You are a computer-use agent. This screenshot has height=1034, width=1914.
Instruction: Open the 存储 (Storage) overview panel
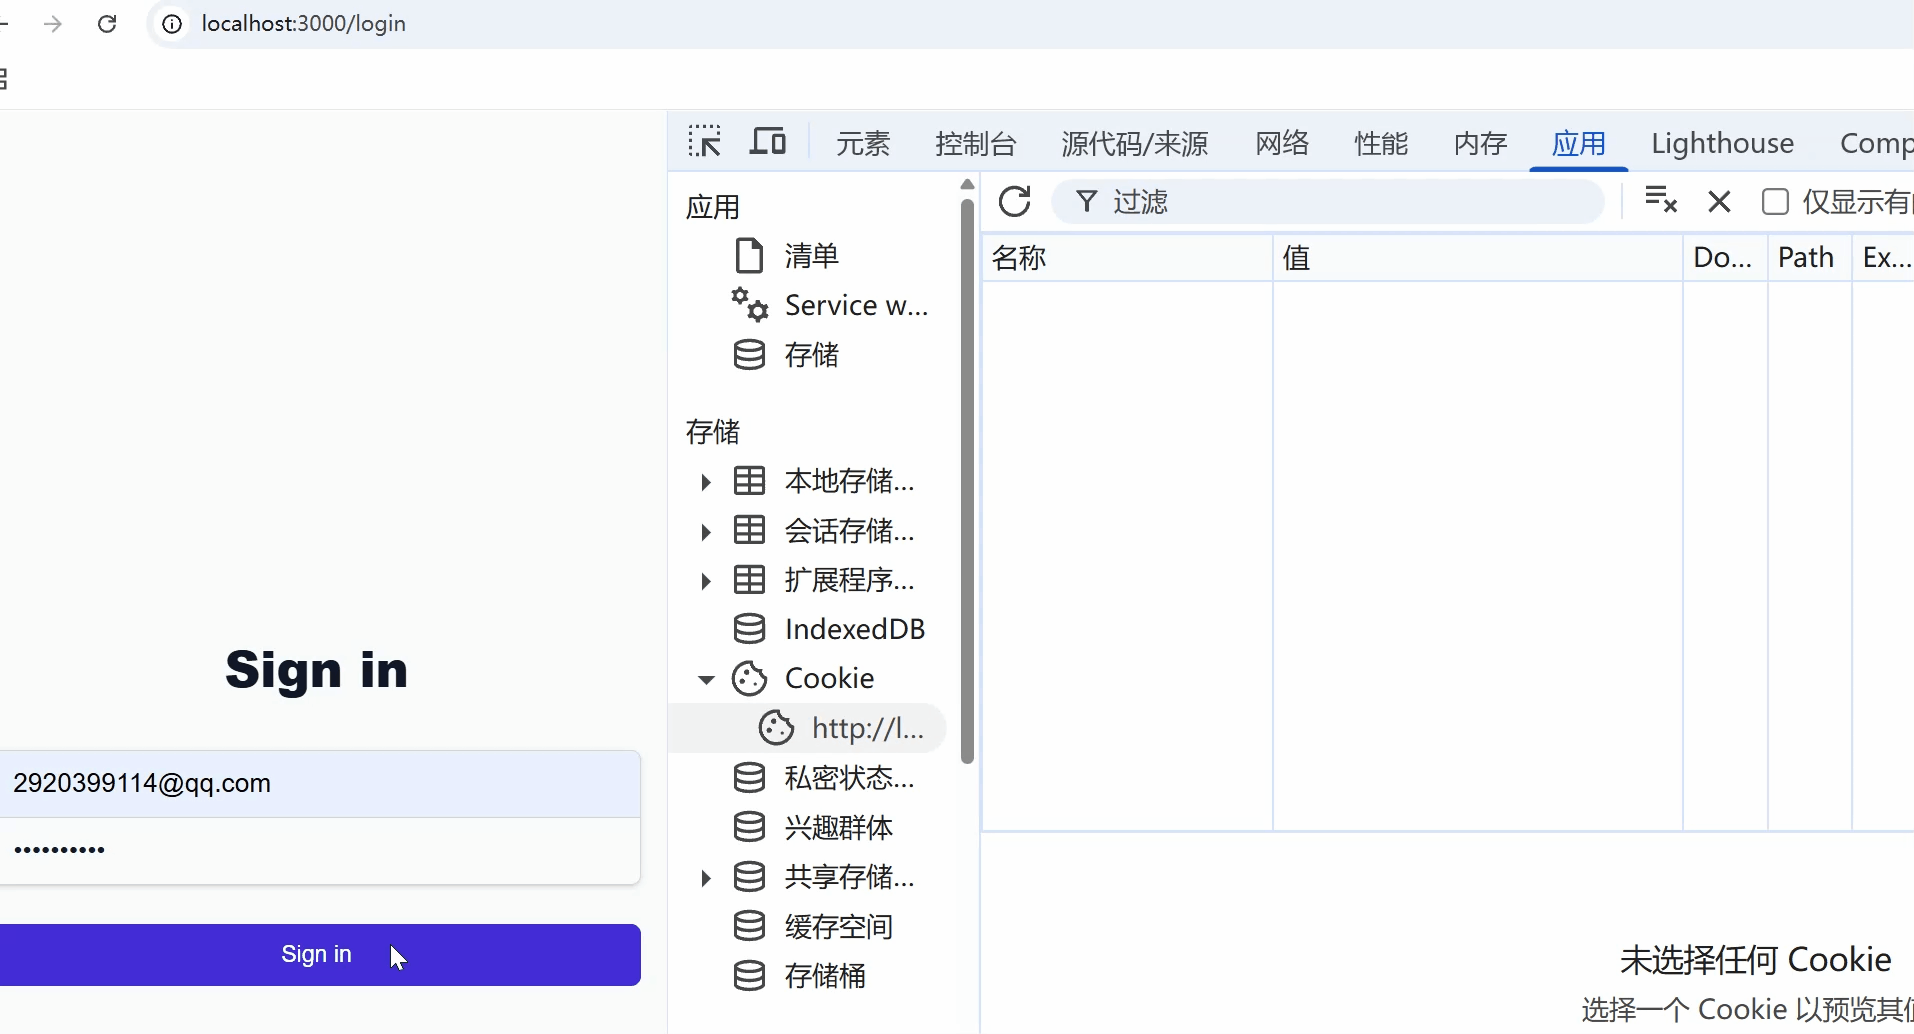click(810, 355)
